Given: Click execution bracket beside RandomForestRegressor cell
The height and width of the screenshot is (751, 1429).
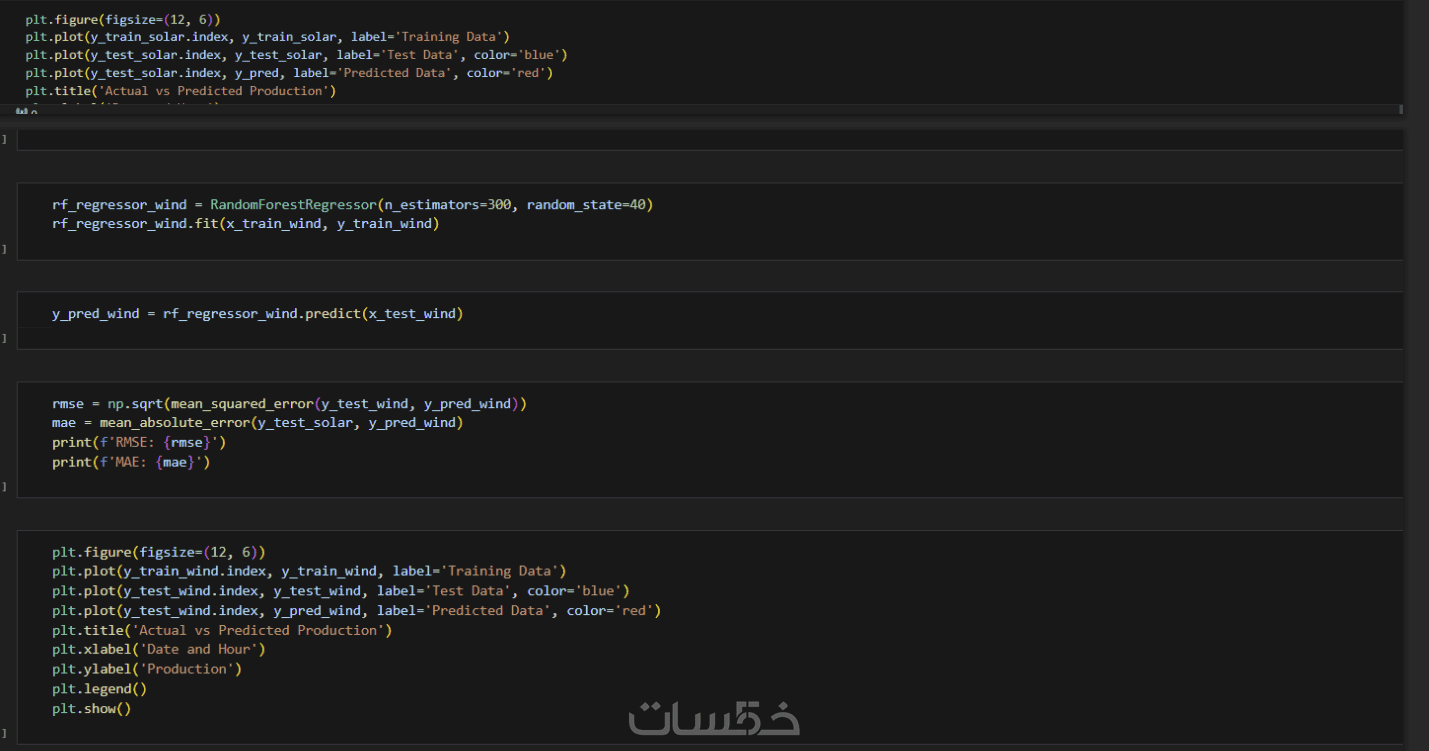Looking at the screenshot, I should (4, 248).
